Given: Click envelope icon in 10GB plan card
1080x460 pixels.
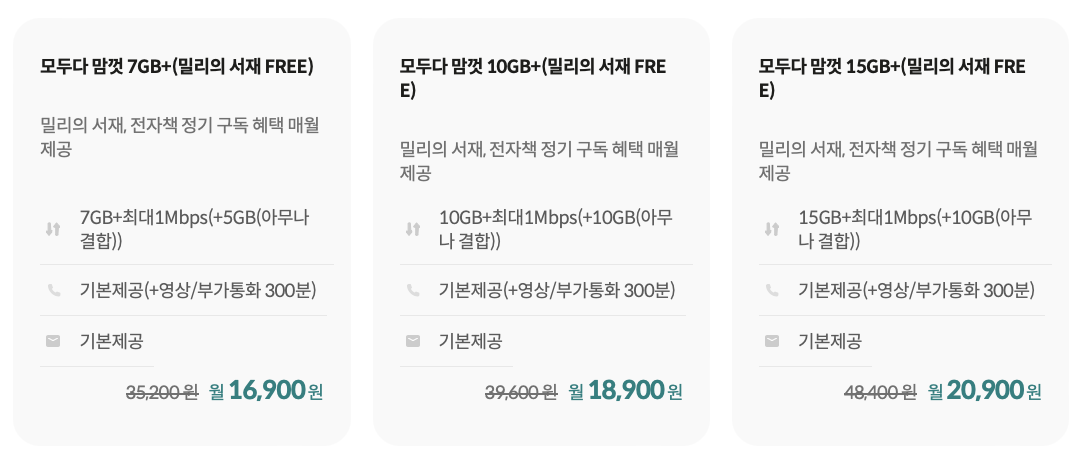Looking at the screenshot, I should click(x=413, y=341).
